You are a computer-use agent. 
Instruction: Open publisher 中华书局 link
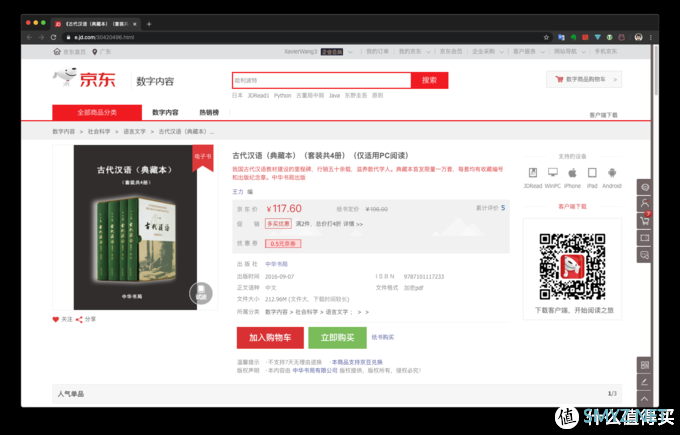[276, 264]
